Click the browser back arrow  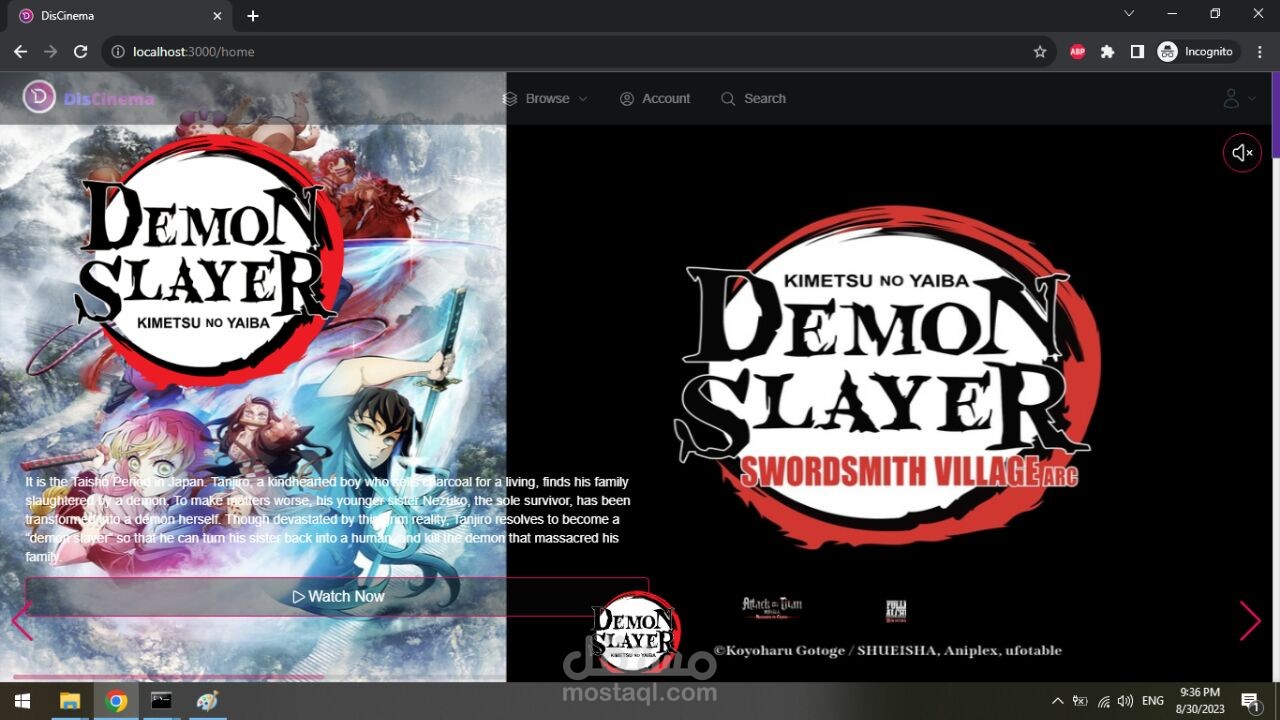click(x=20, y=51)
